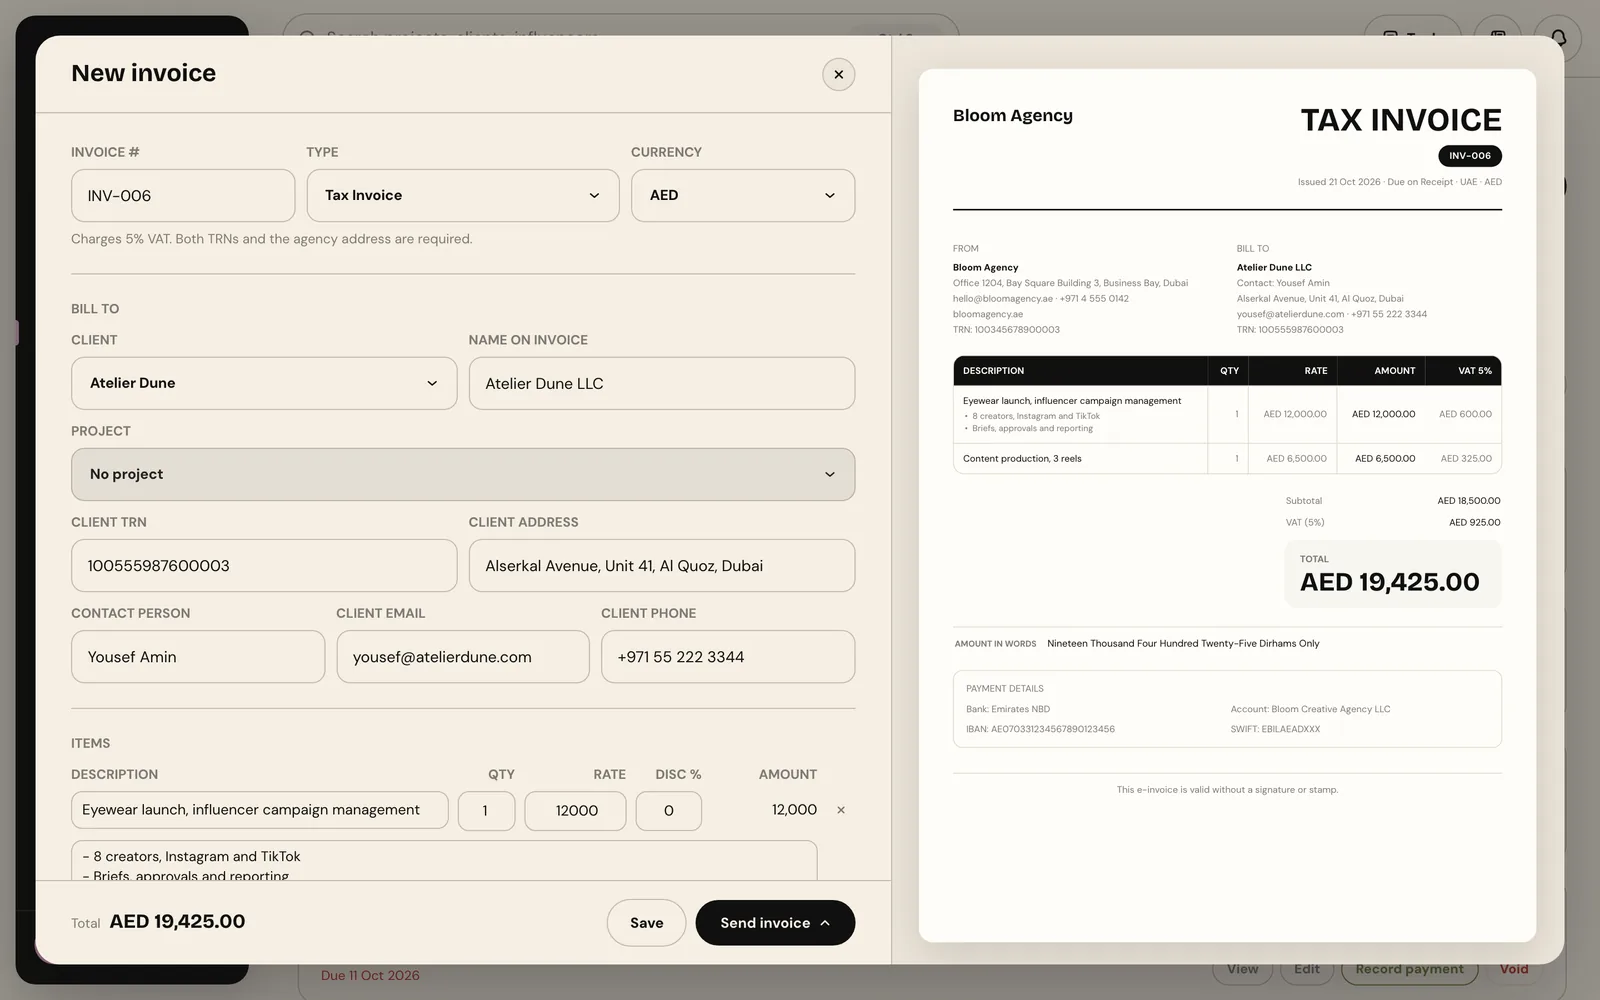
Task: Edit the Invoice number field INV-006
Action: [183, 195]
